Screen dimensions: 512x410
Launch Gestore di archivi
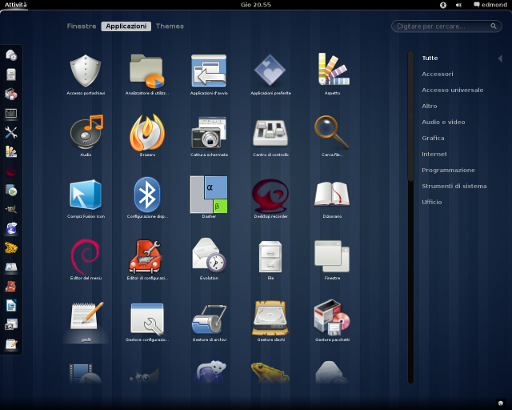(209, 319)
